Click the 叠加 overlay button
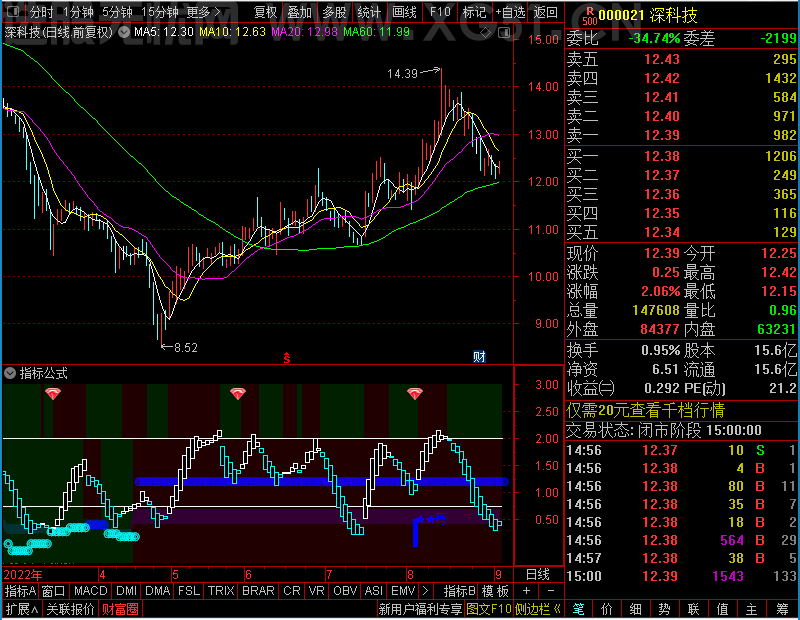Viewport: 800px width, 620px height. 299,12
